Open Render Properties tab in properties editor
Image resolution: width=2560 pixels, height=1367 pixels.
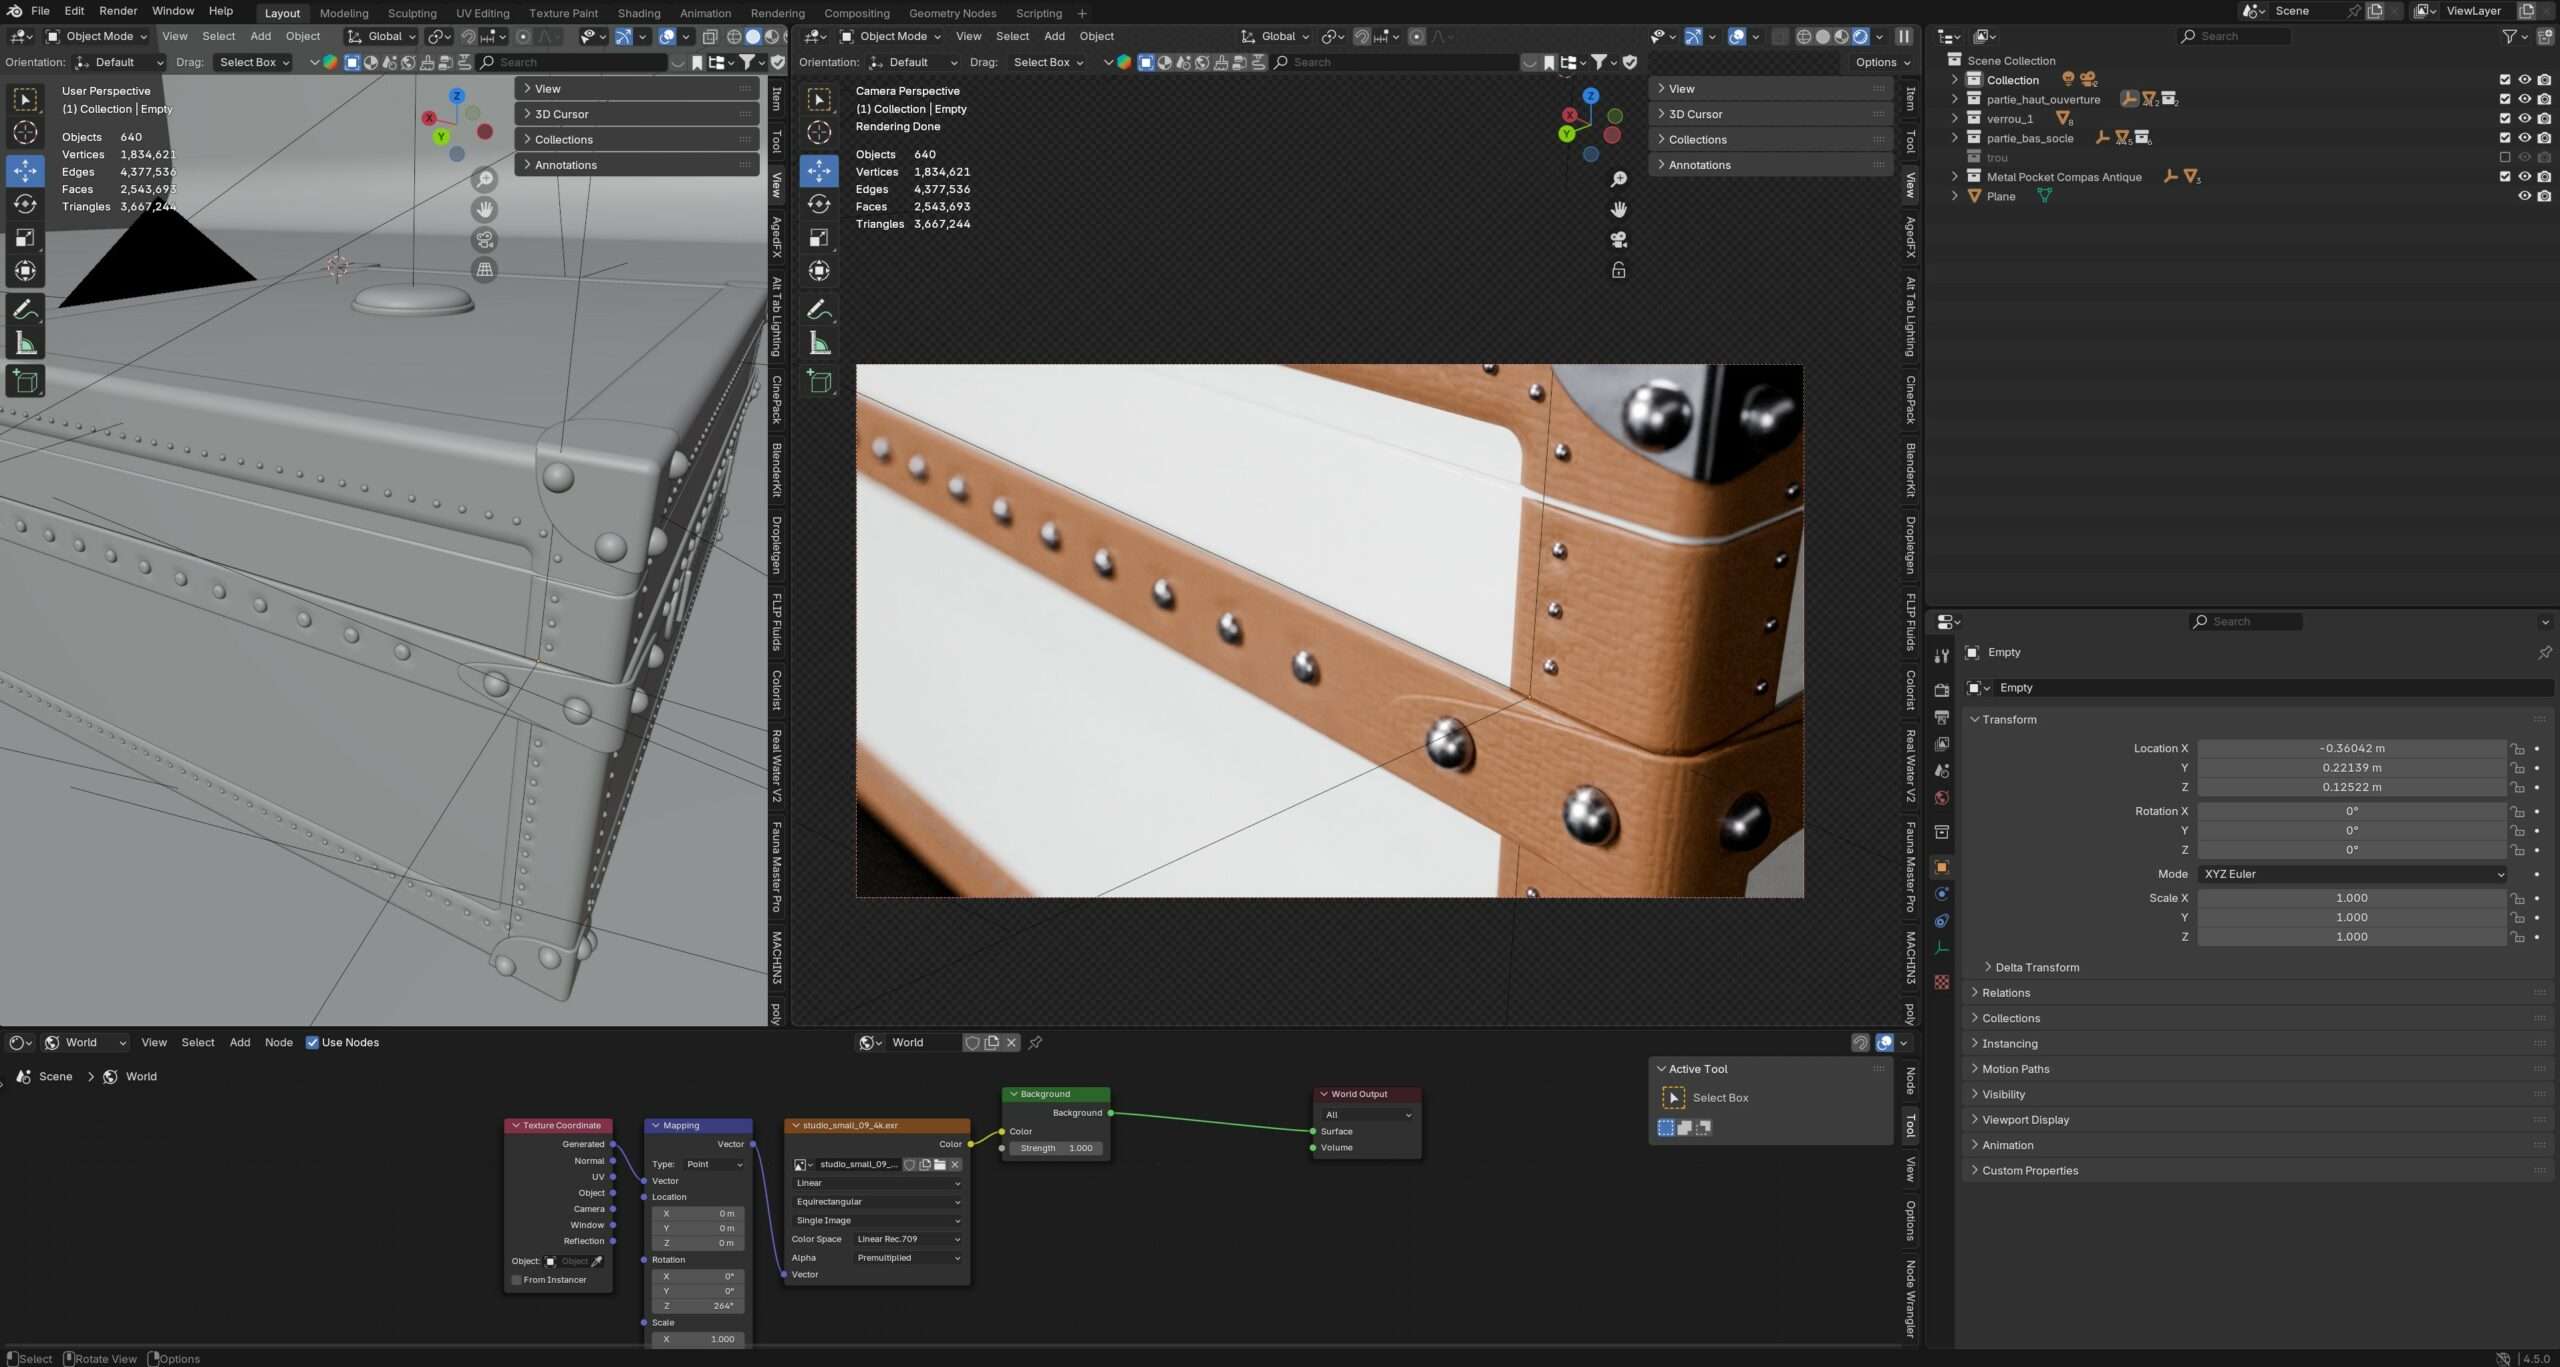(x=1940, y=690)
